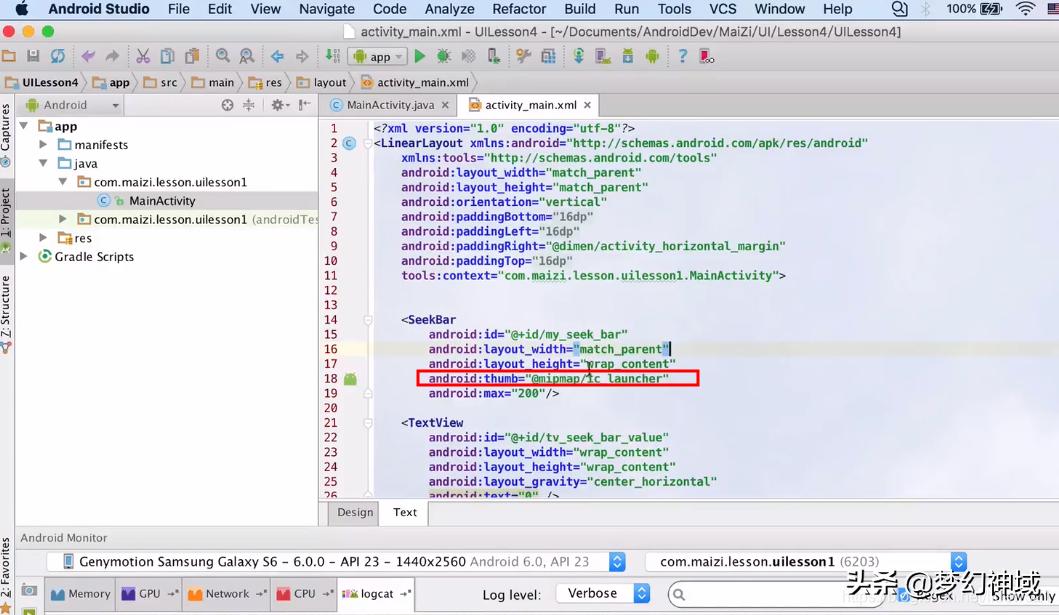Click the Debug bug icon in the toolbar

(x=444, y=57)
